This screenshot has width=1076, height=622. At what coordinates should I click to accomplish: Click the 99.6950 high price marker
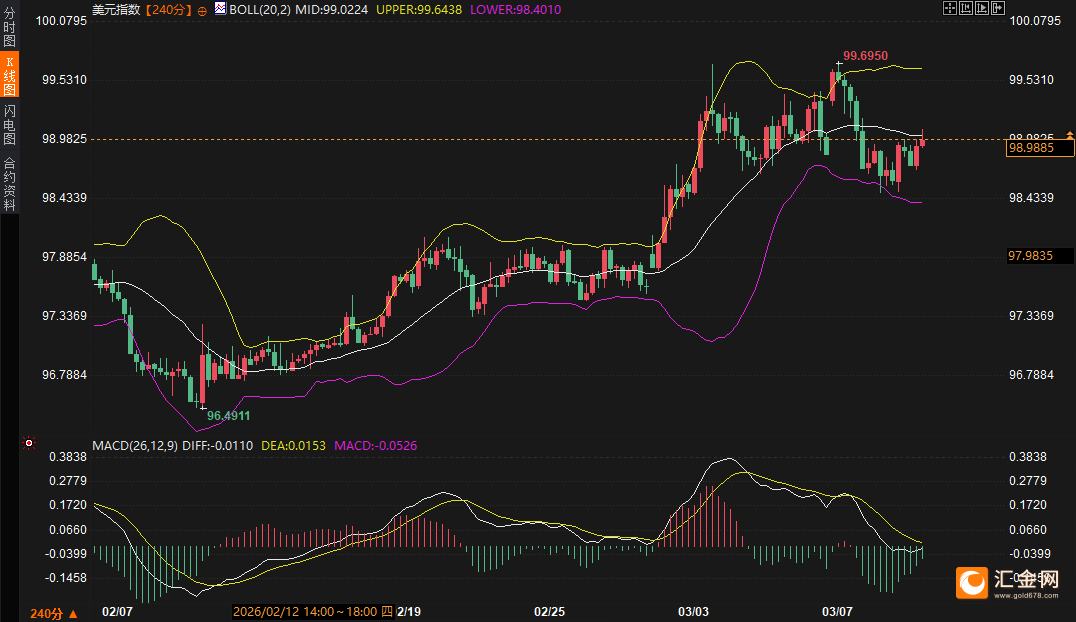pos(865,56)
